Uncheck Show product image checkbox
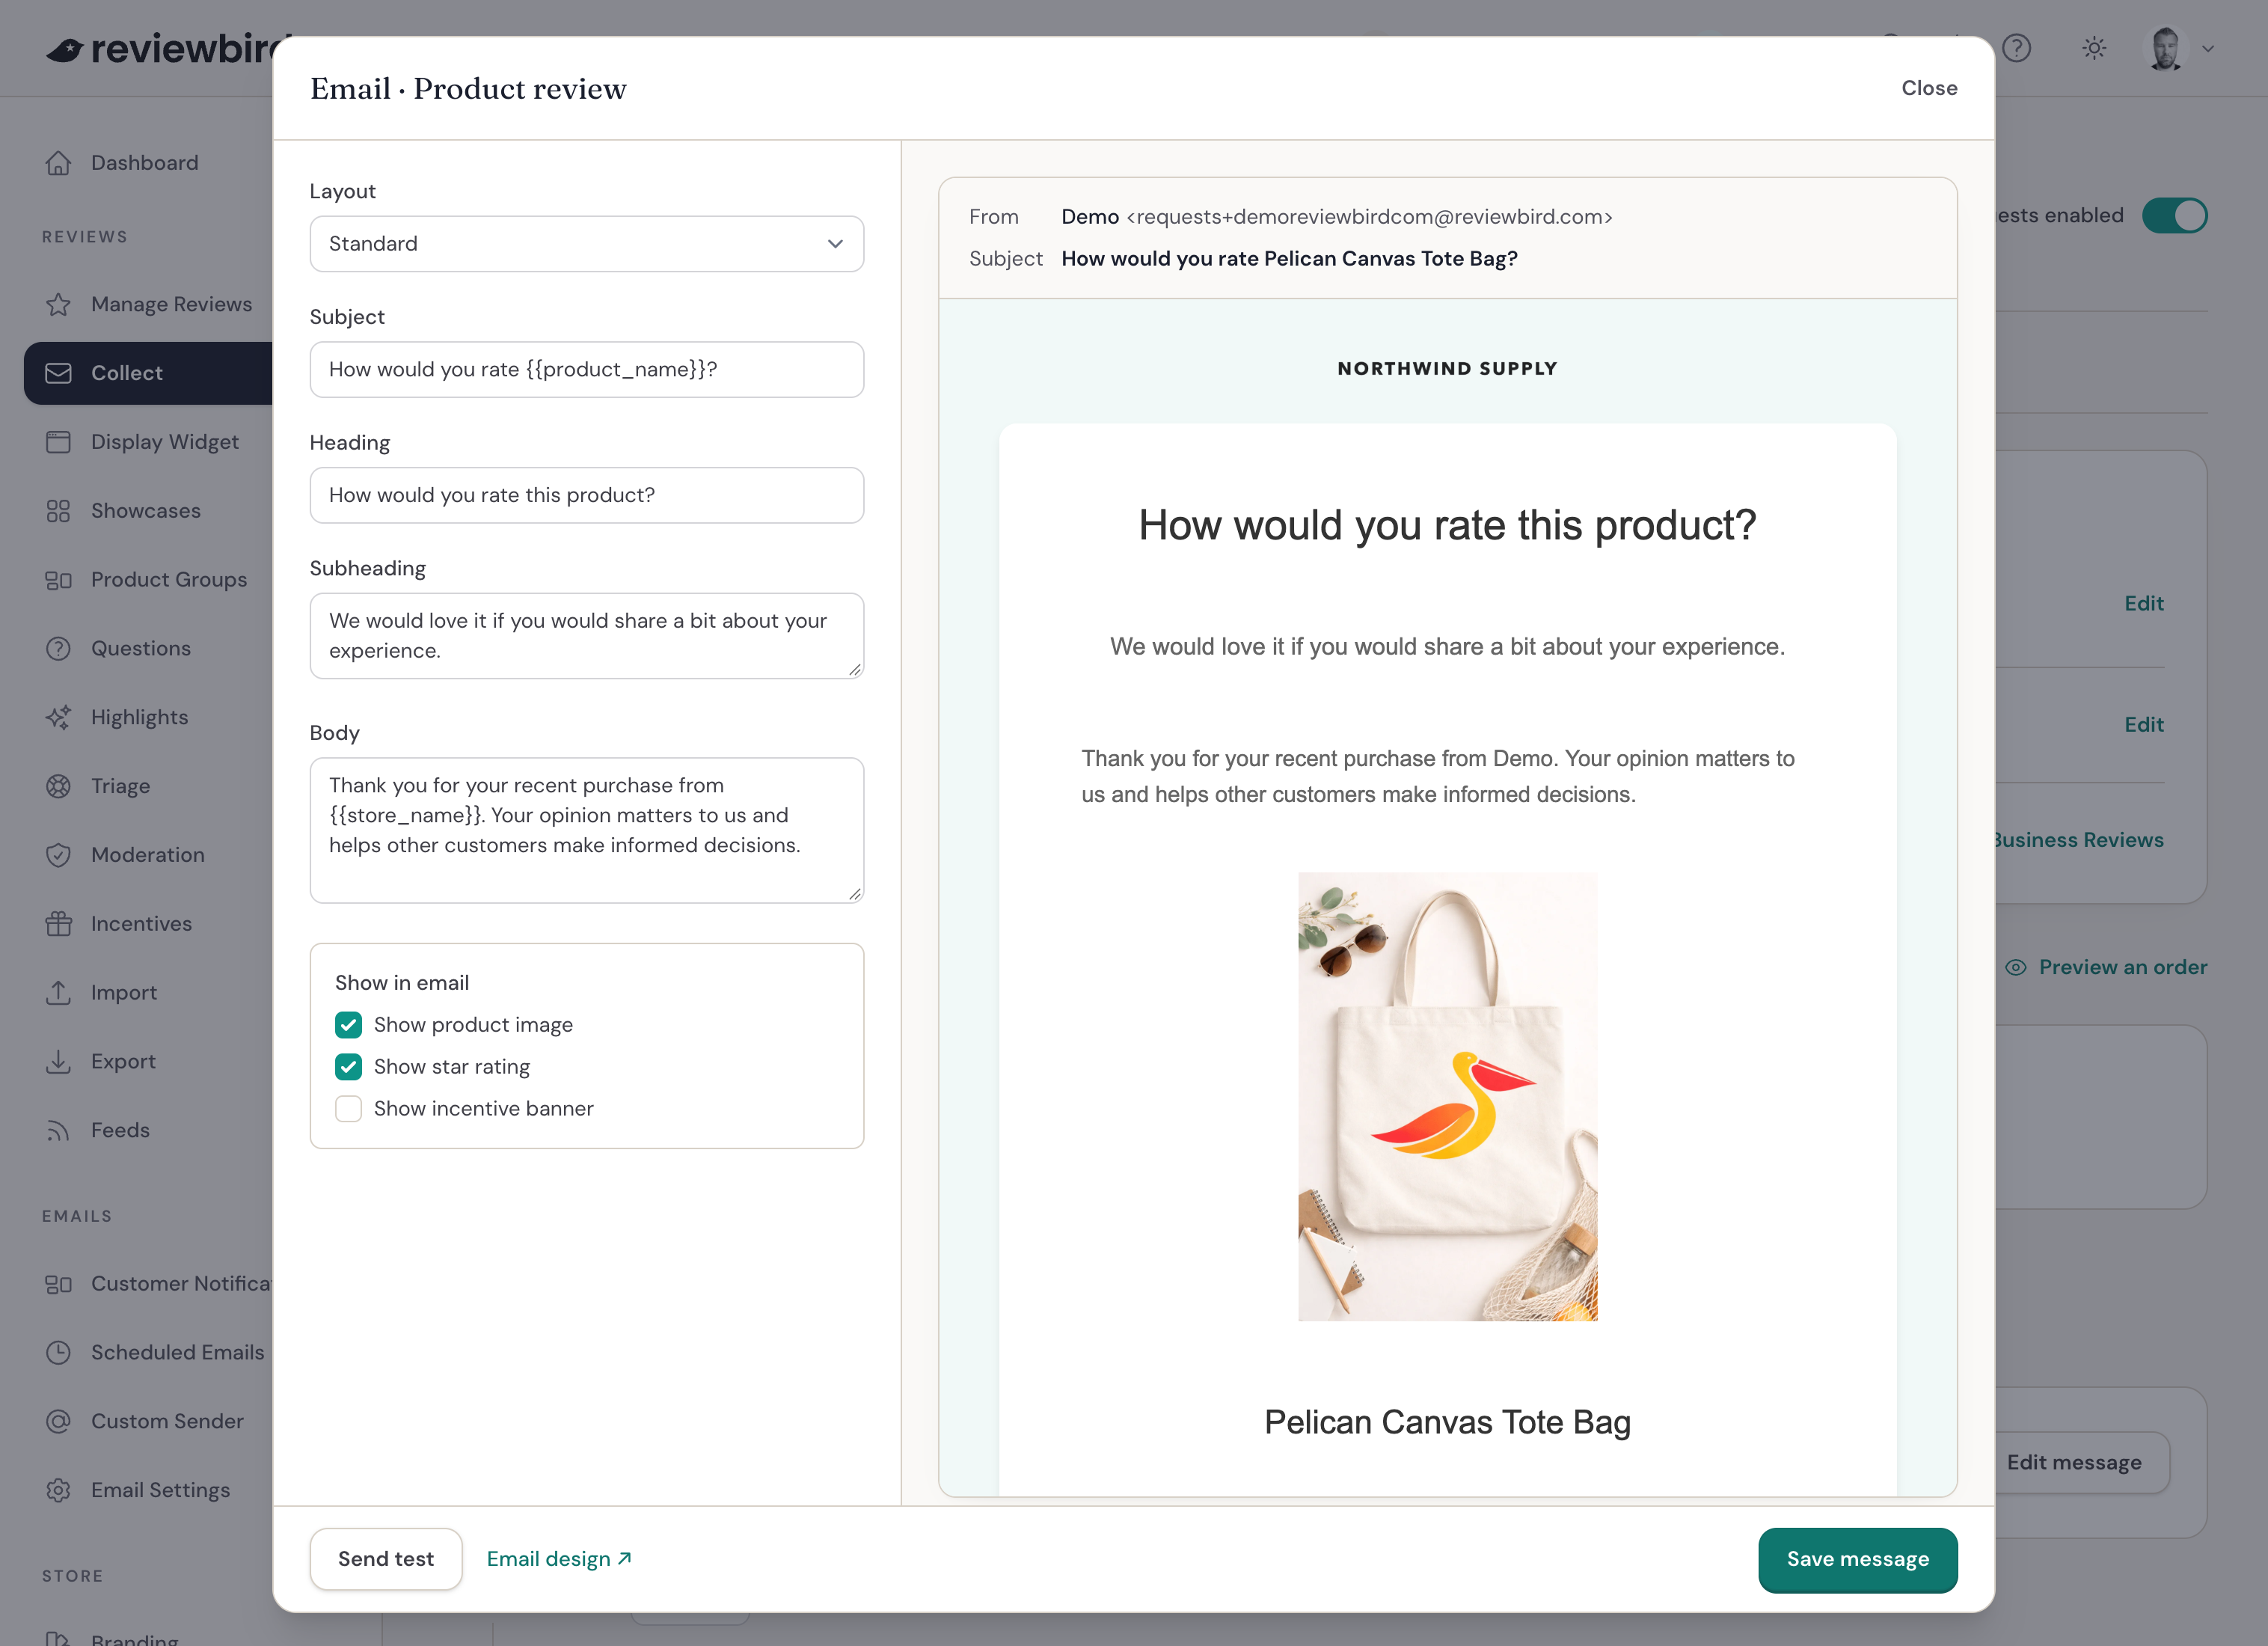 point(348,1025)
